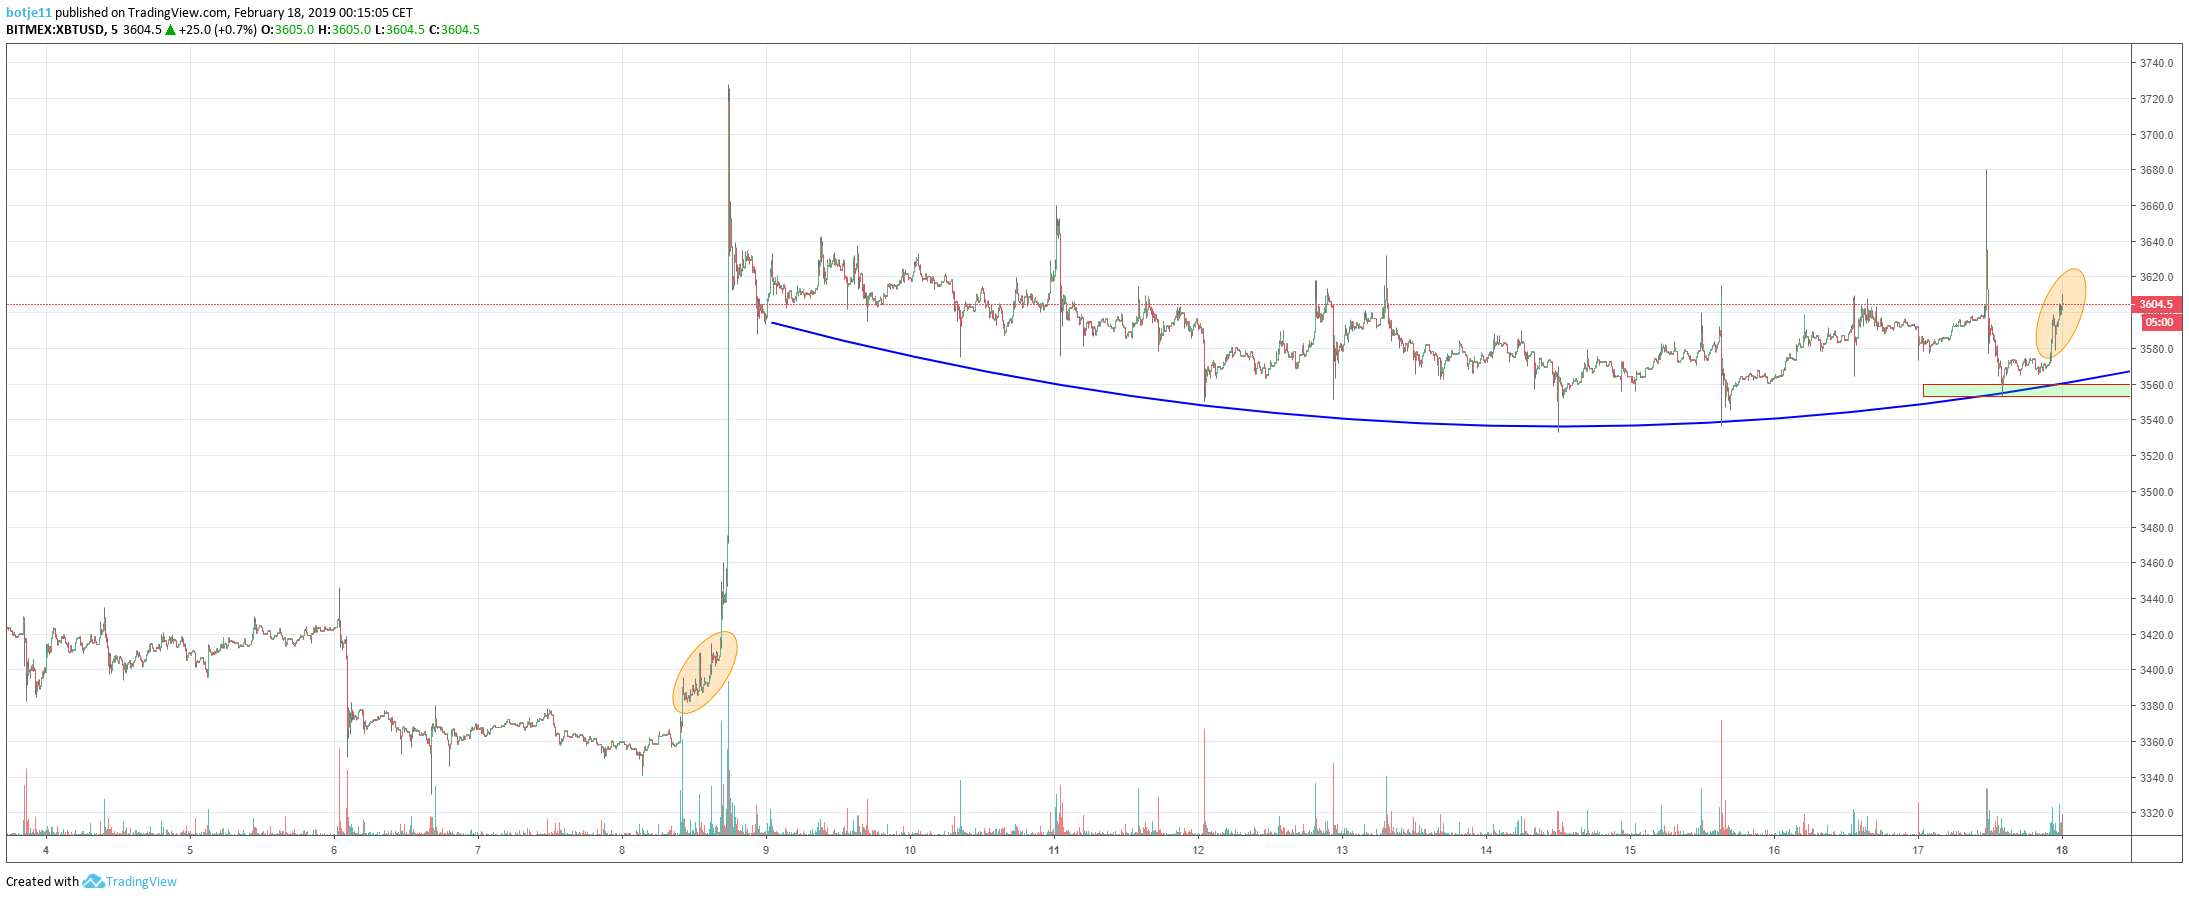Click the 3560.0 price axis label
The image size is (2189, 899).
pyautogui.click(x=2156, y=385)
